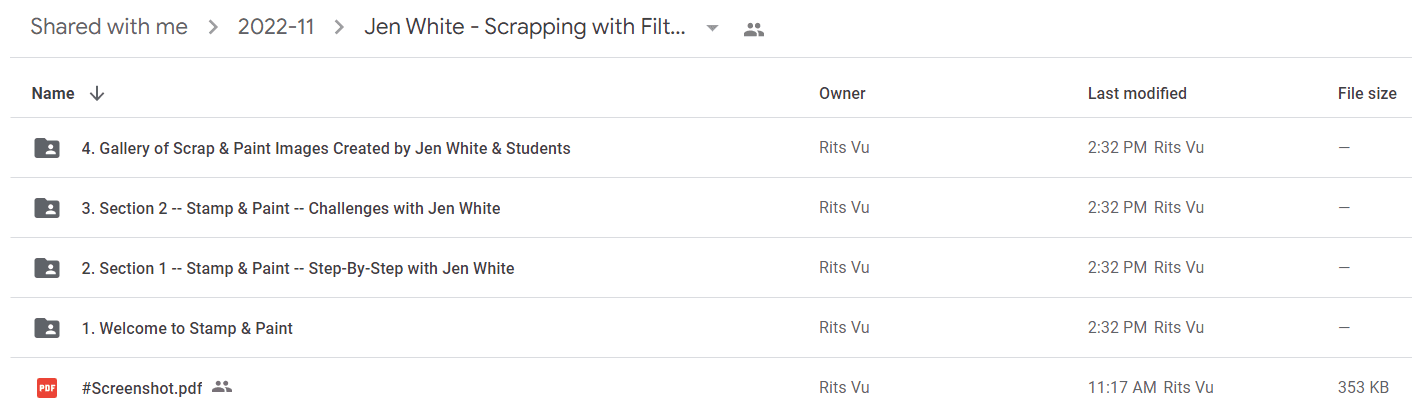
Task: Expand the Jen White folder dropdown arrow
Action: (x=712, y=28)
